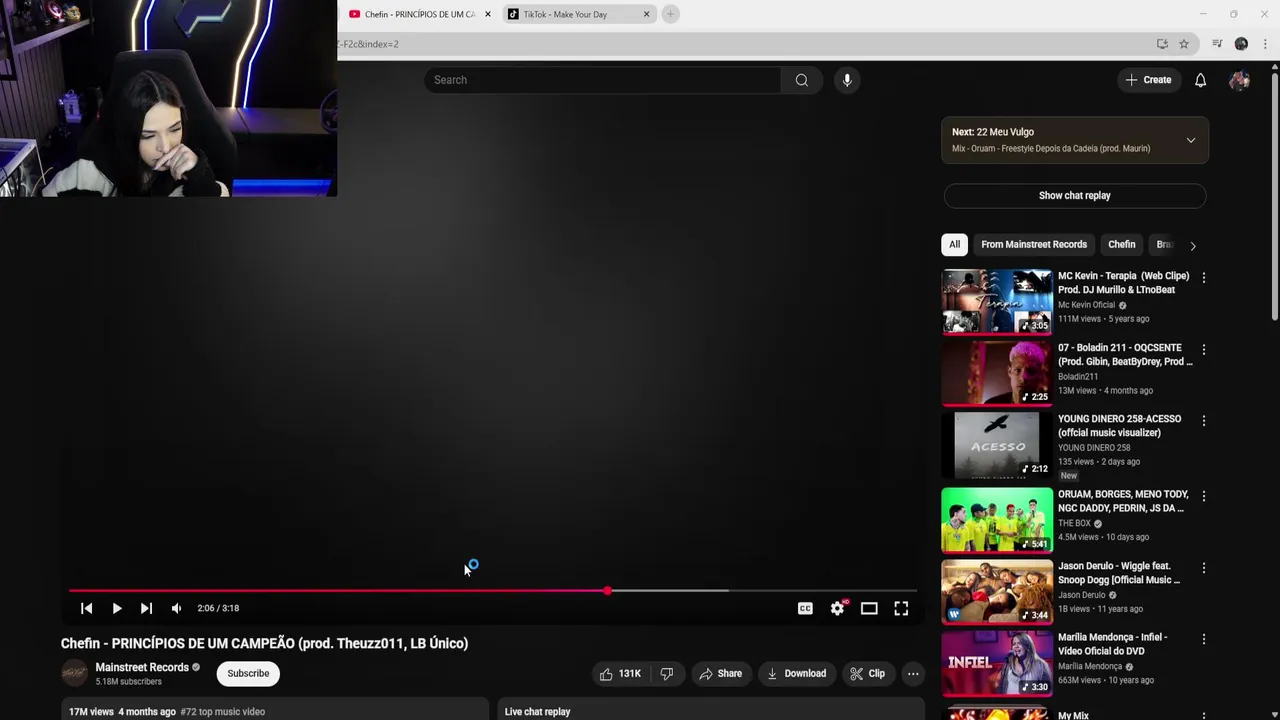Open more actions under video
The image size is (1280, 720).
coord(913,674)
